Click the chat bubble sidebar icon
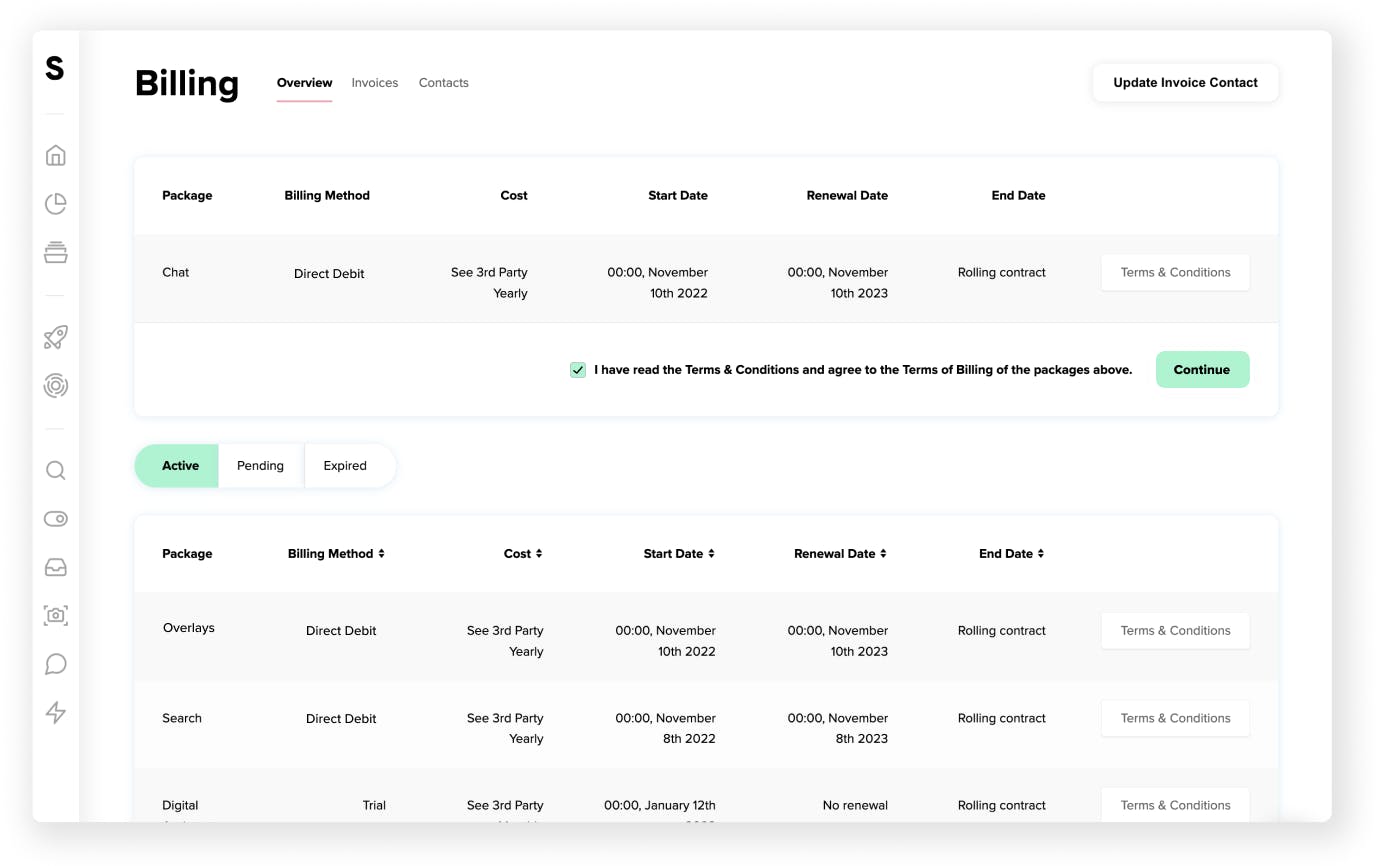Viewport: 1380px width, 866px height. (56, 664)
